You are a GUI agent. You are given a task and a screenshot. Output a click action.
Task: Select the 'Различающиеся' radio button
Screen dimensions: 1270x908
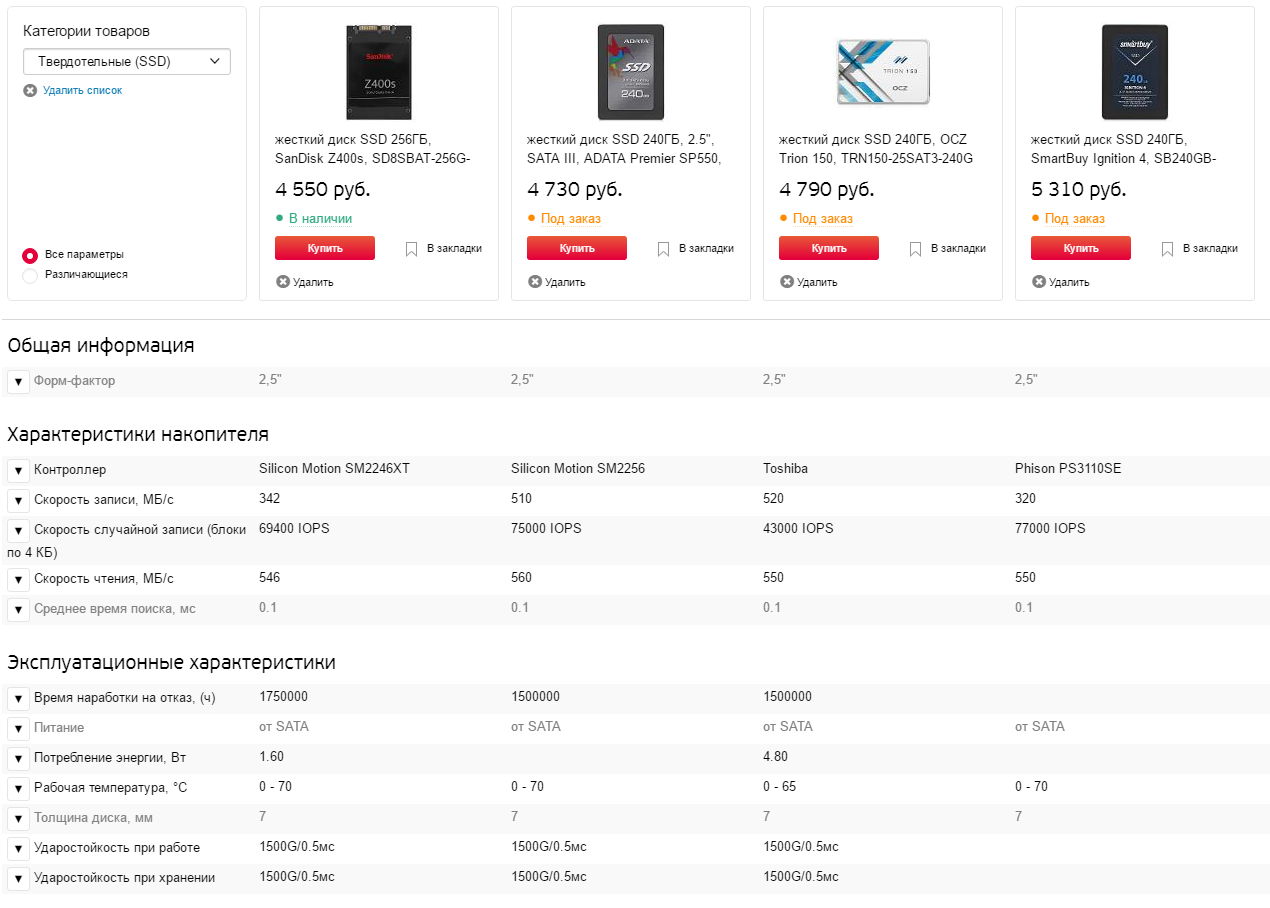coord(30,275)
